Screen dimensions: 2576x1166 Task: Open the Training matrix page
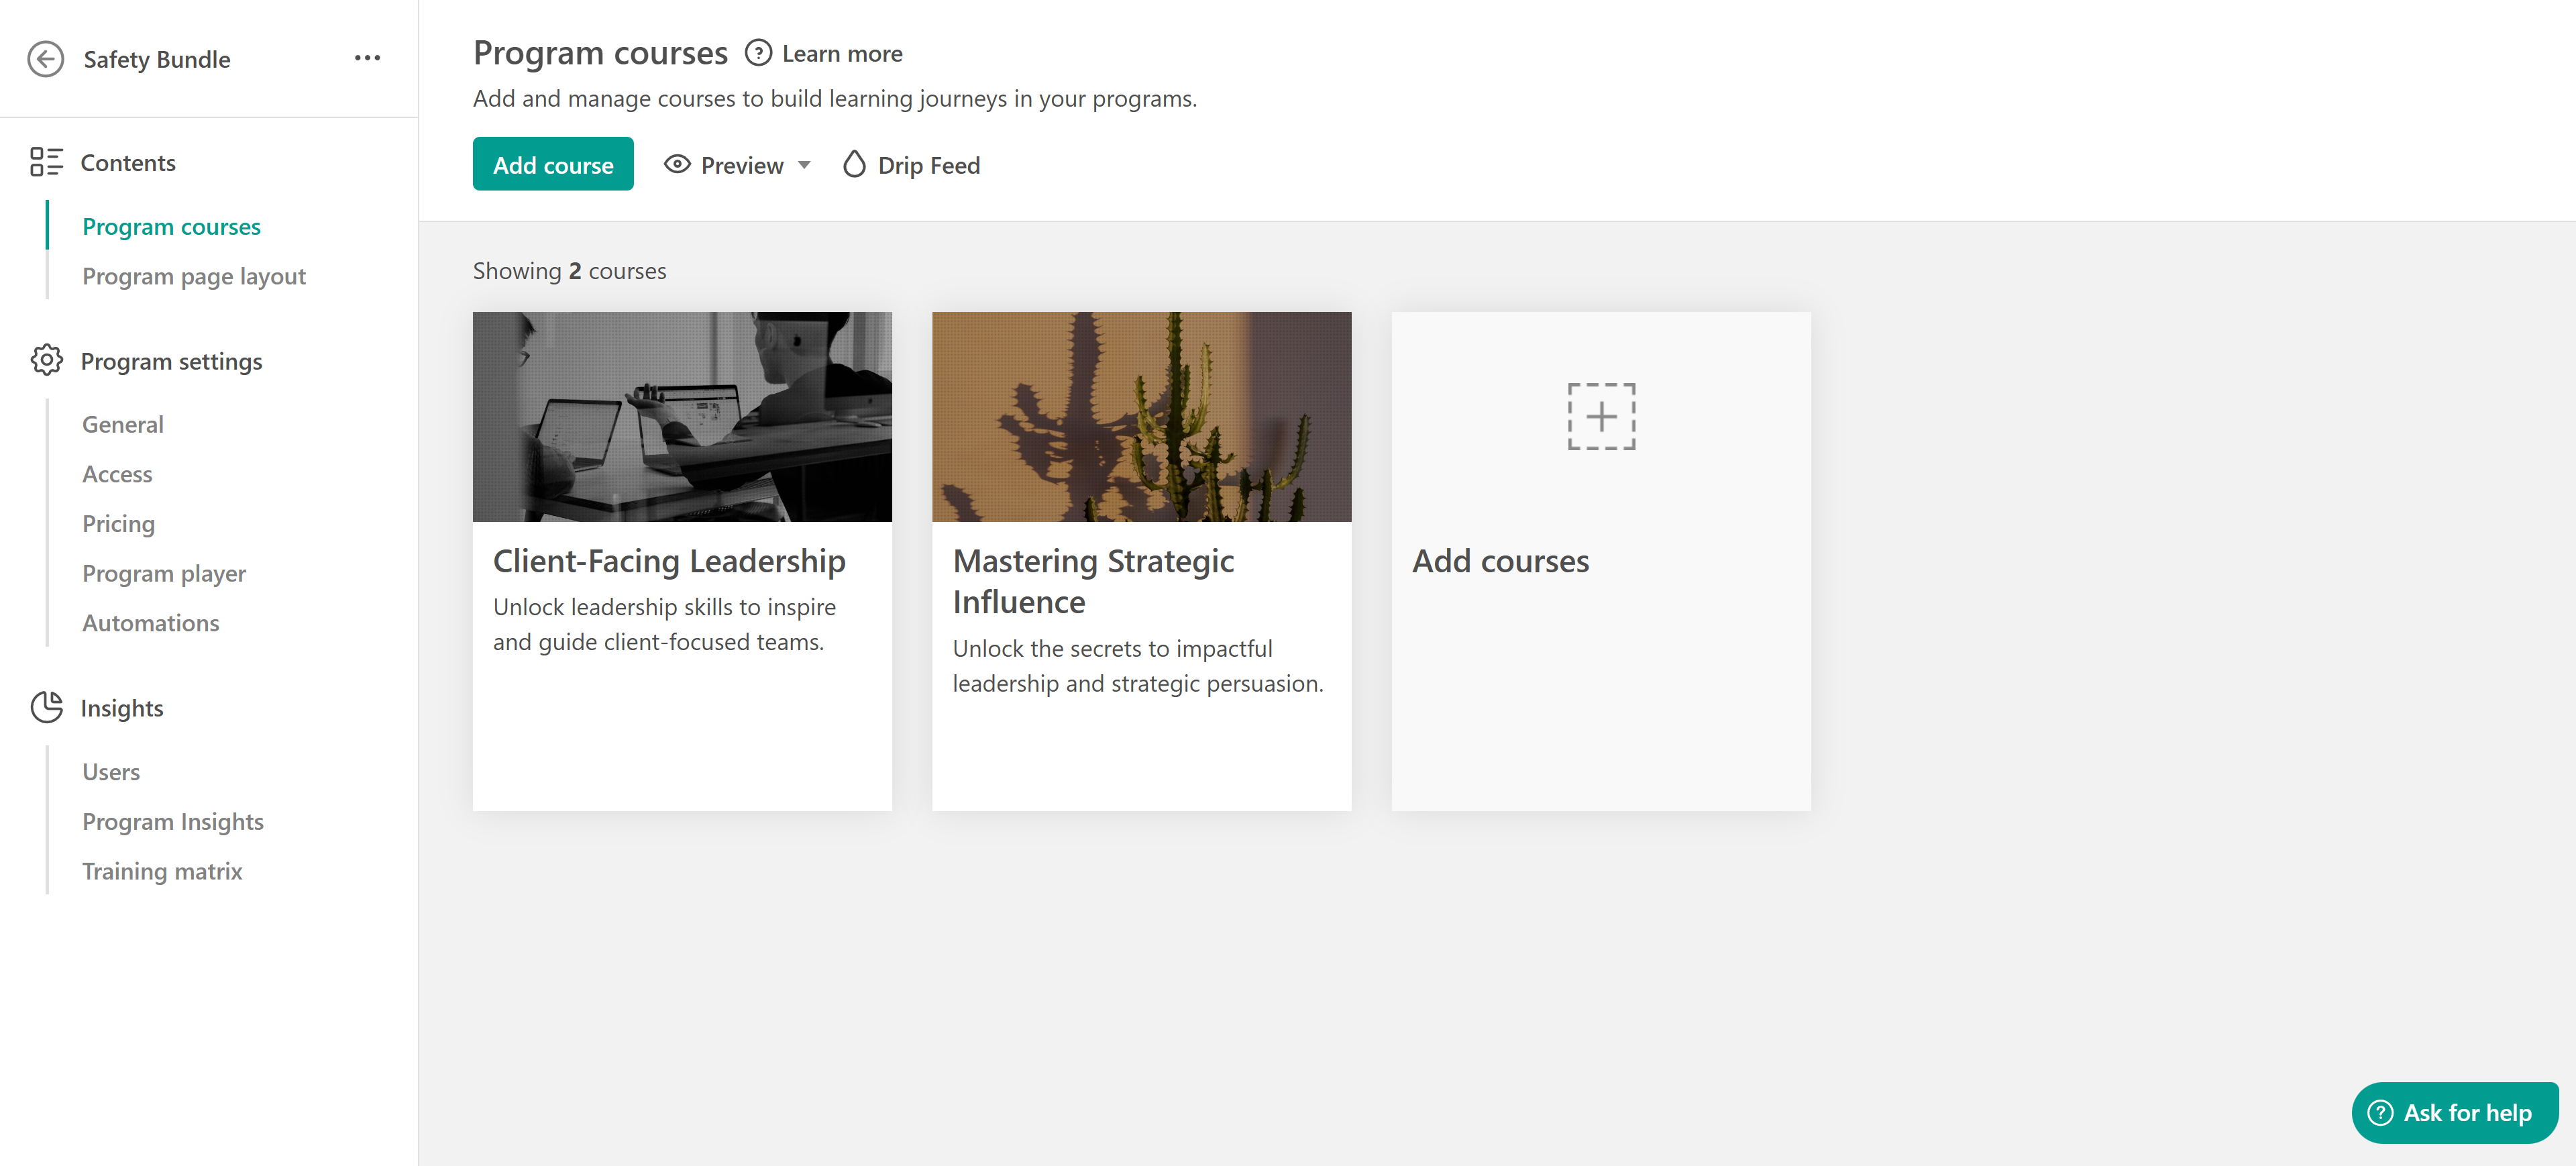pyautogui.click(x=162, y=871)
